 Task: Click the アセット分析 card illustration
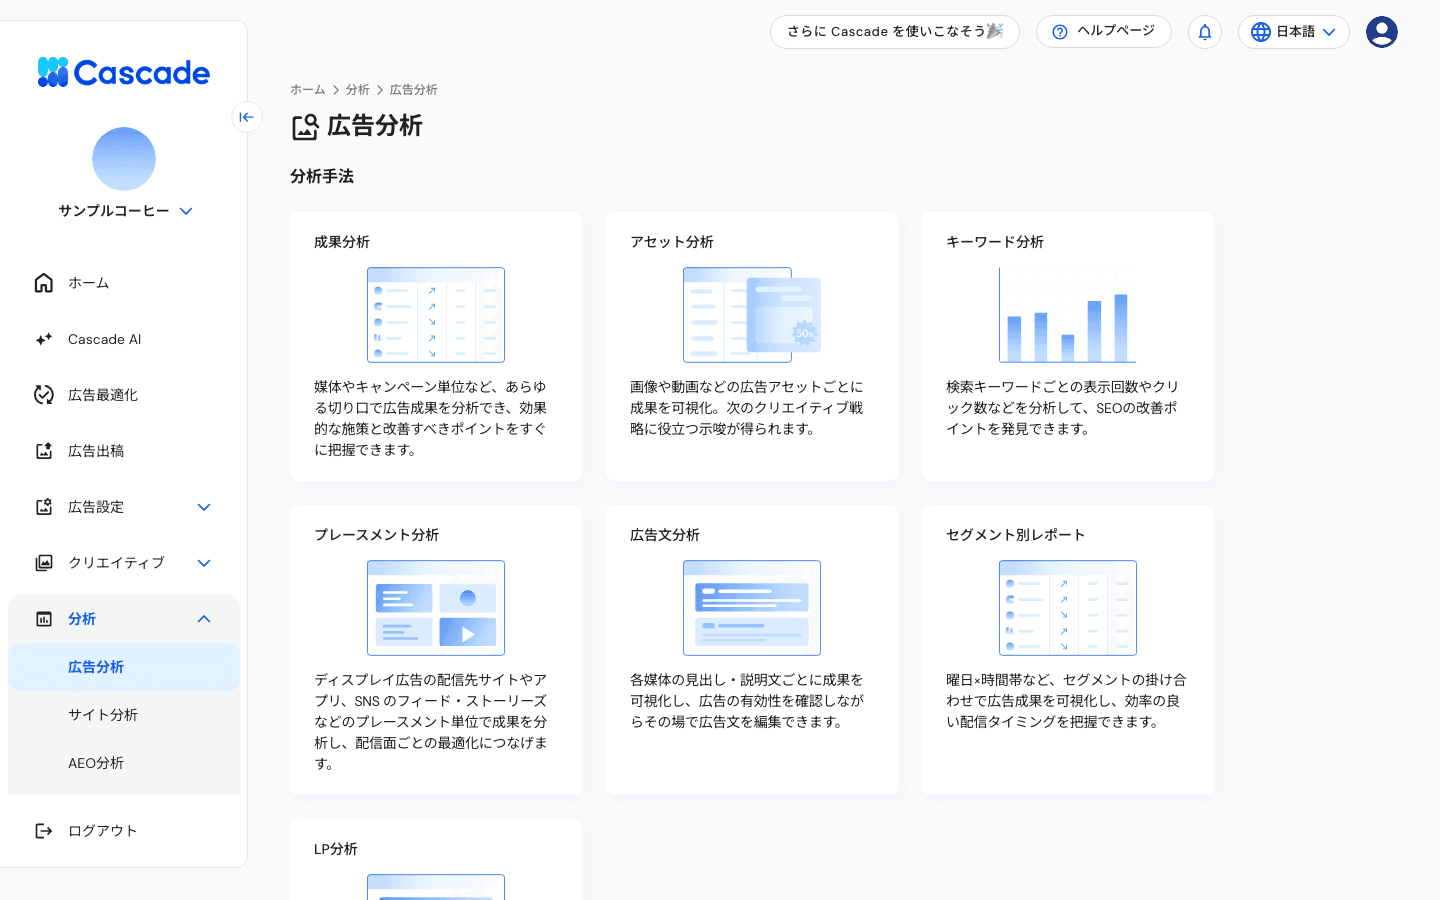(752, 315)
